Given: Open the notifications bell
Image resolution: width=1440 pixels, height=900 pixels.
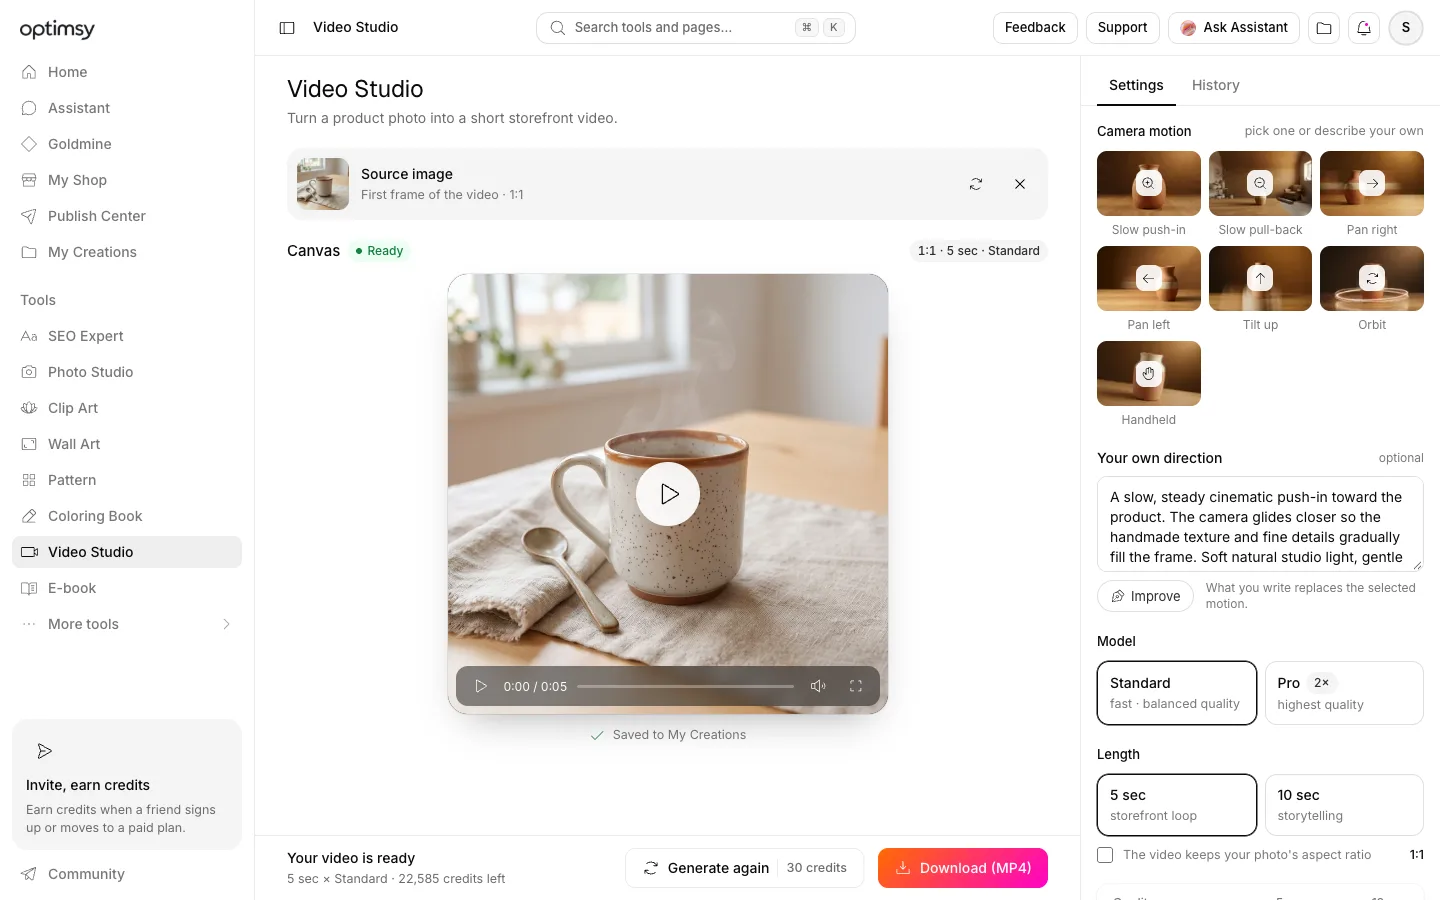Looking at the screenshot, I should (x=1364, y=28).
